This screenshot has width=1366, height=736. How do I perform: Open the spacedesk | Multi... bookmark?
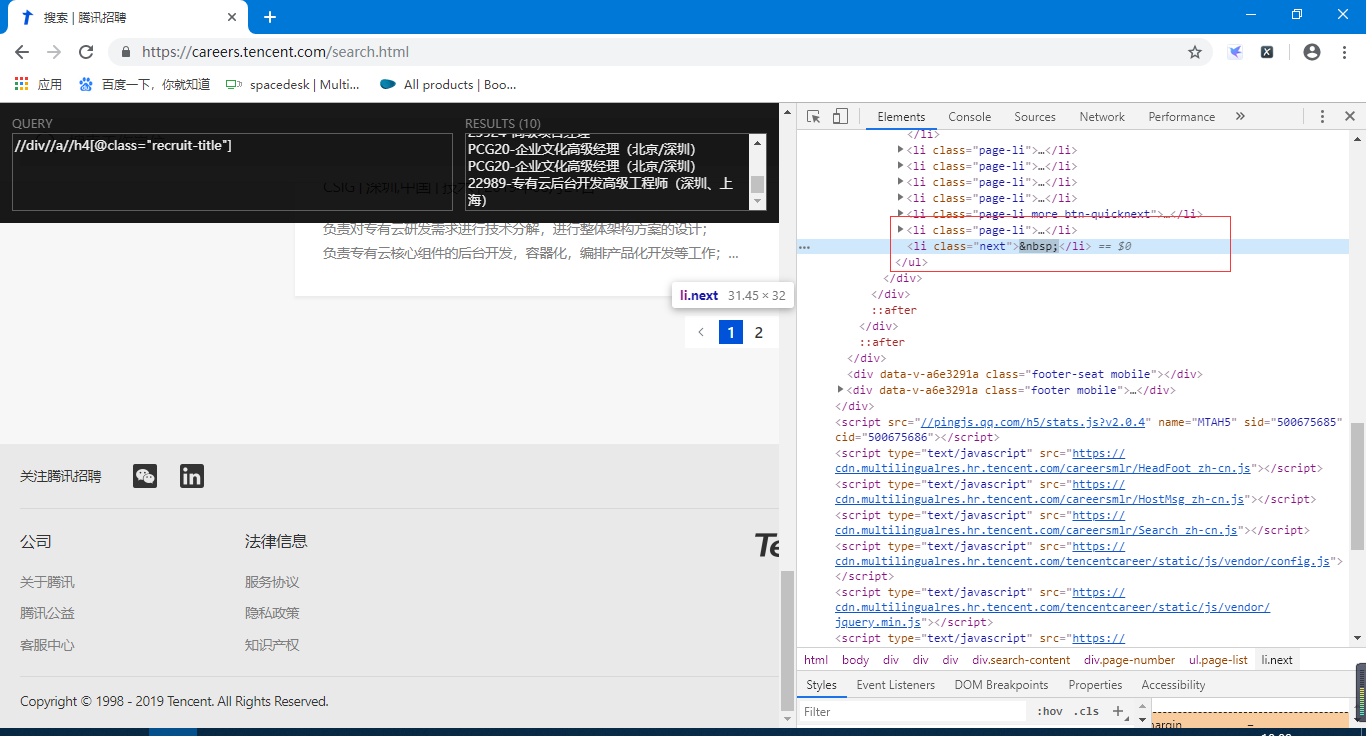(x=292, y=85)
